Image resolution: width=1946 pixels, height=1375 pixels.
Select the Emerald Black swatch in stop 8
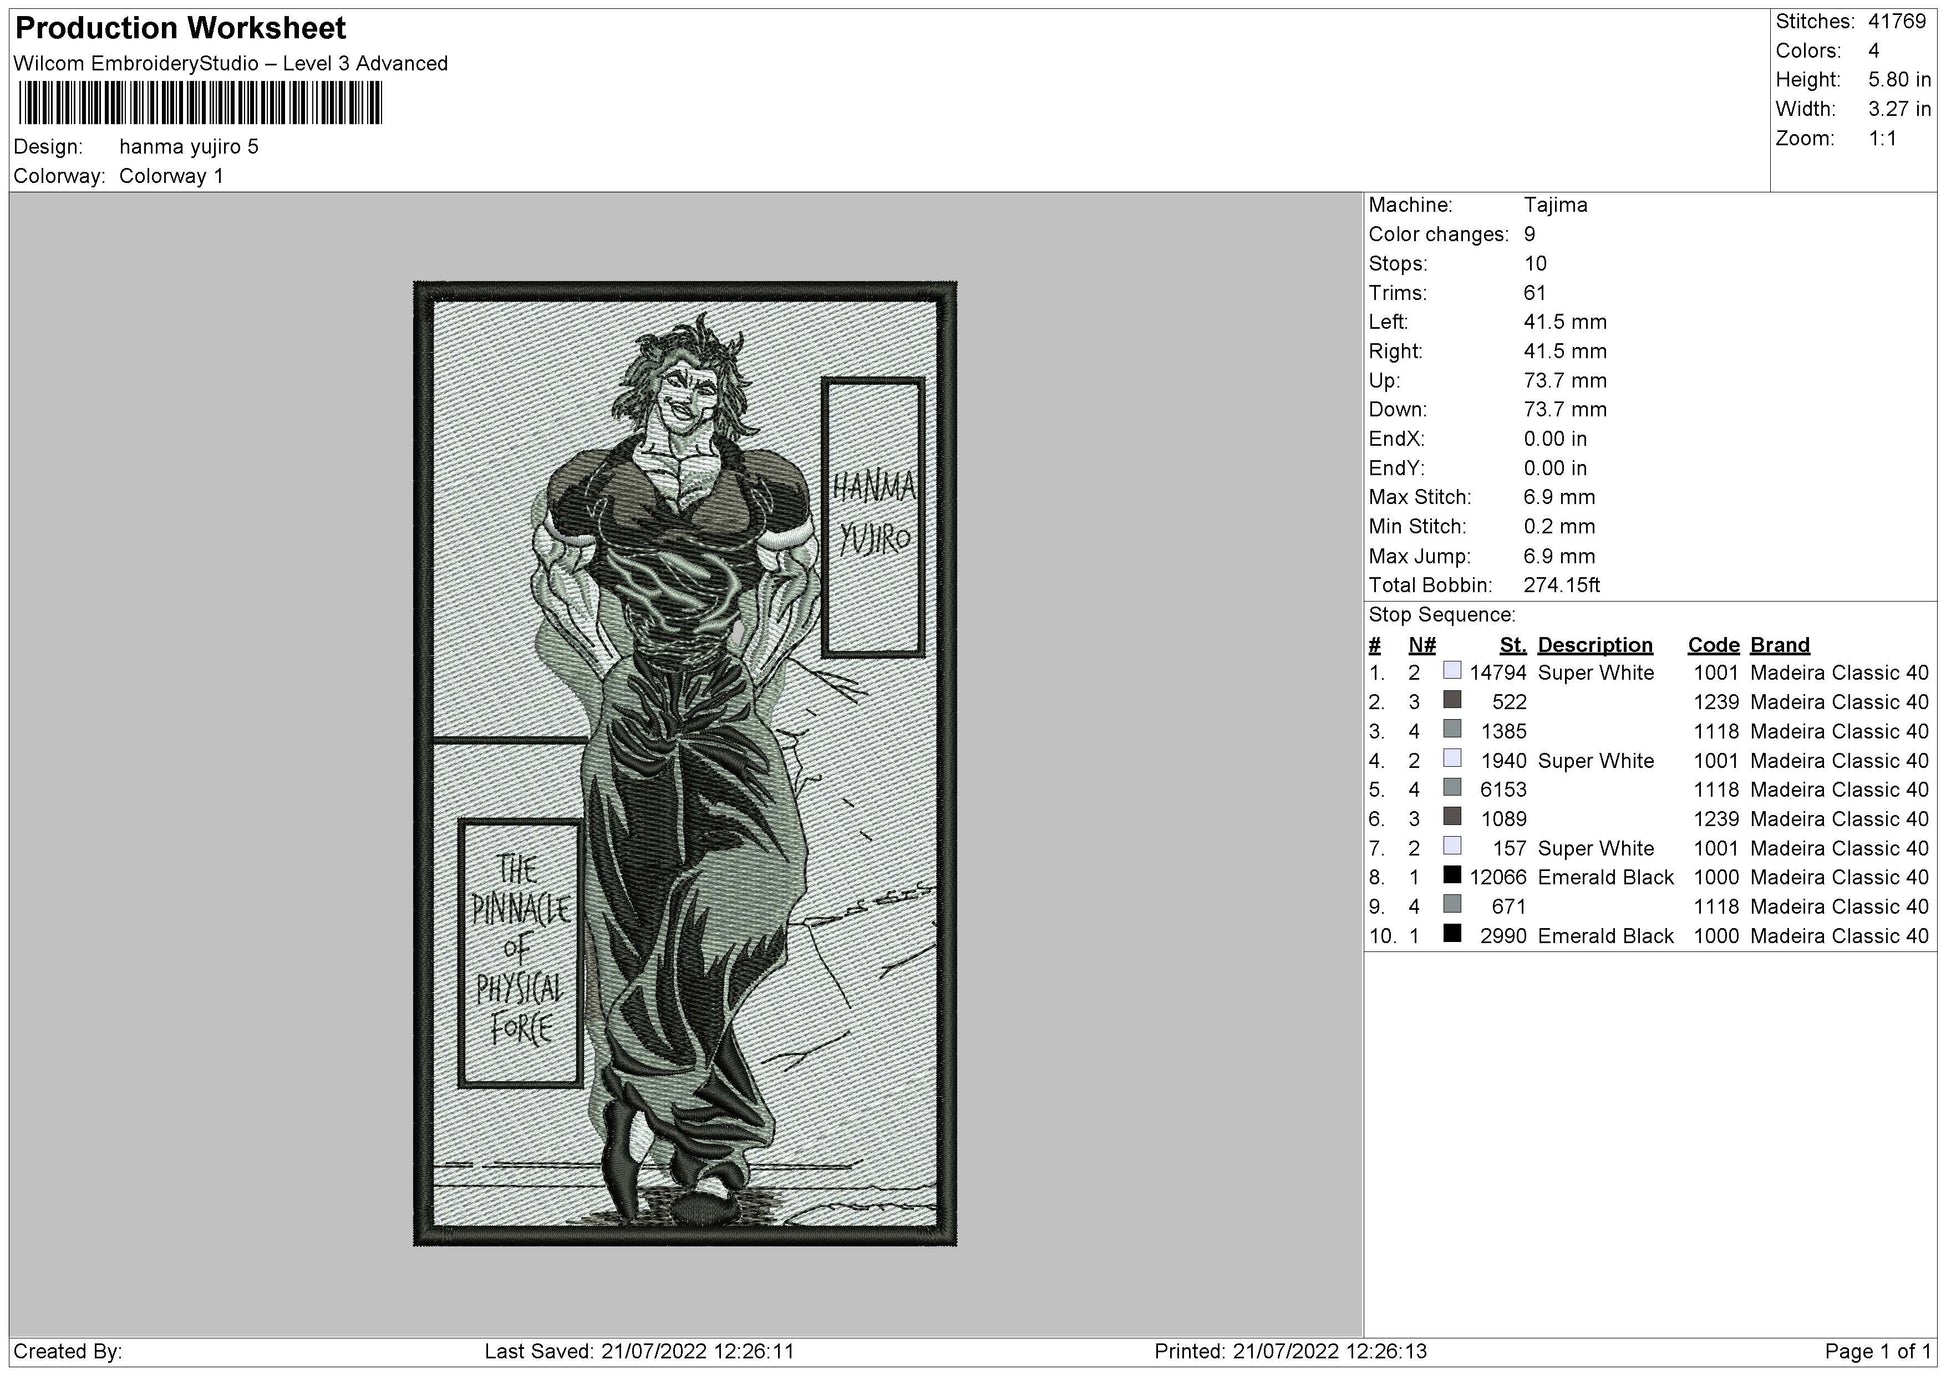[x=1452, y=875]
